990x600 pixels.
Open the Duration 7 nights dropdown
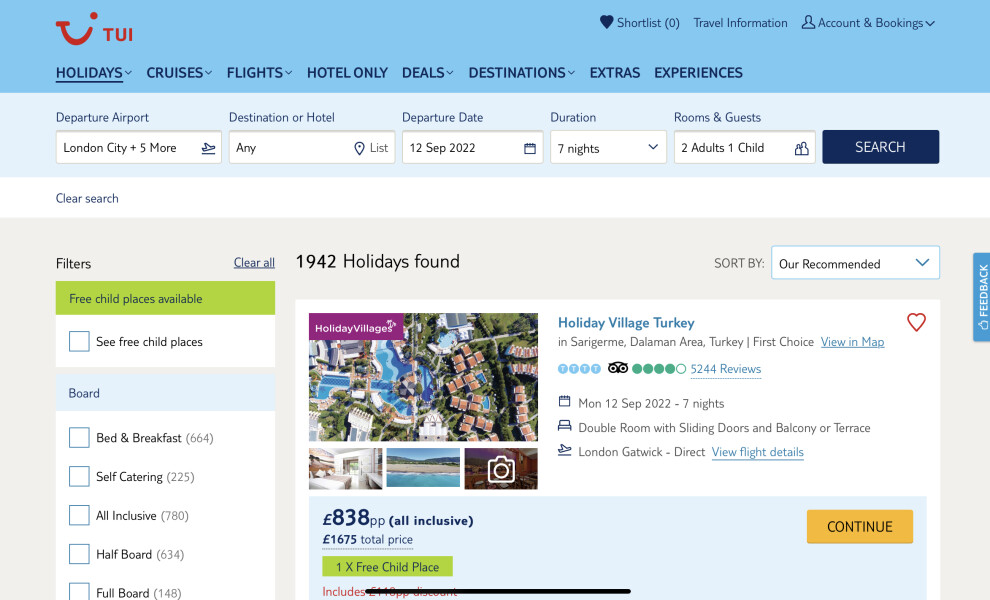point(608,147)
